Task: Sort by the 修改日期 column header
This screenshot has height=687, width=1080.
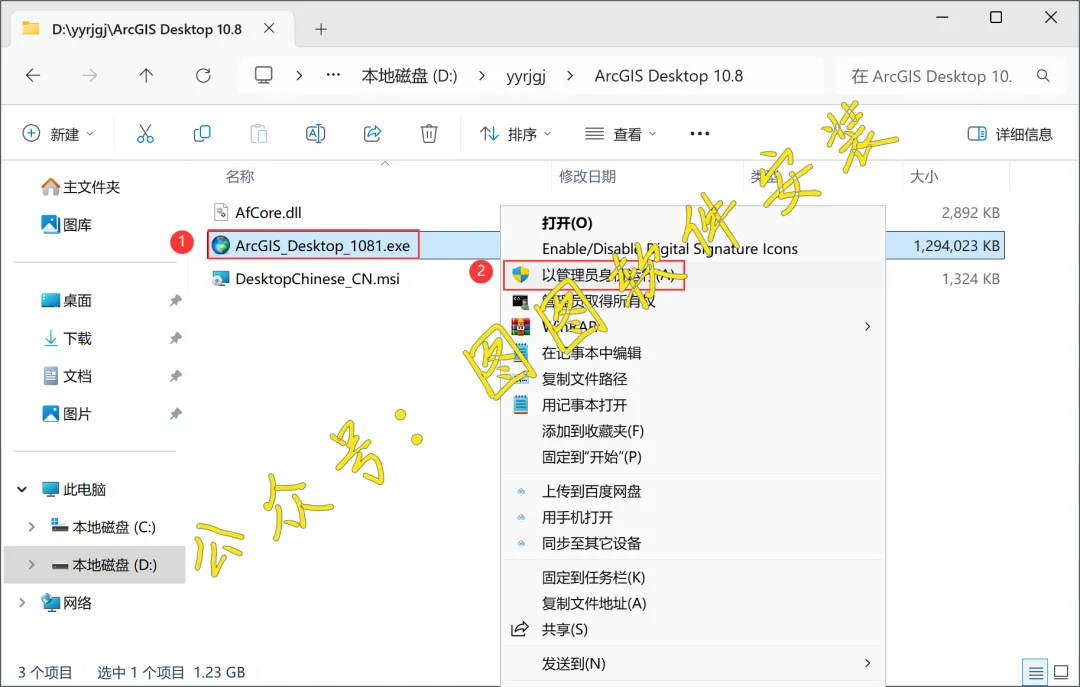Action: [x=588, y=176]
